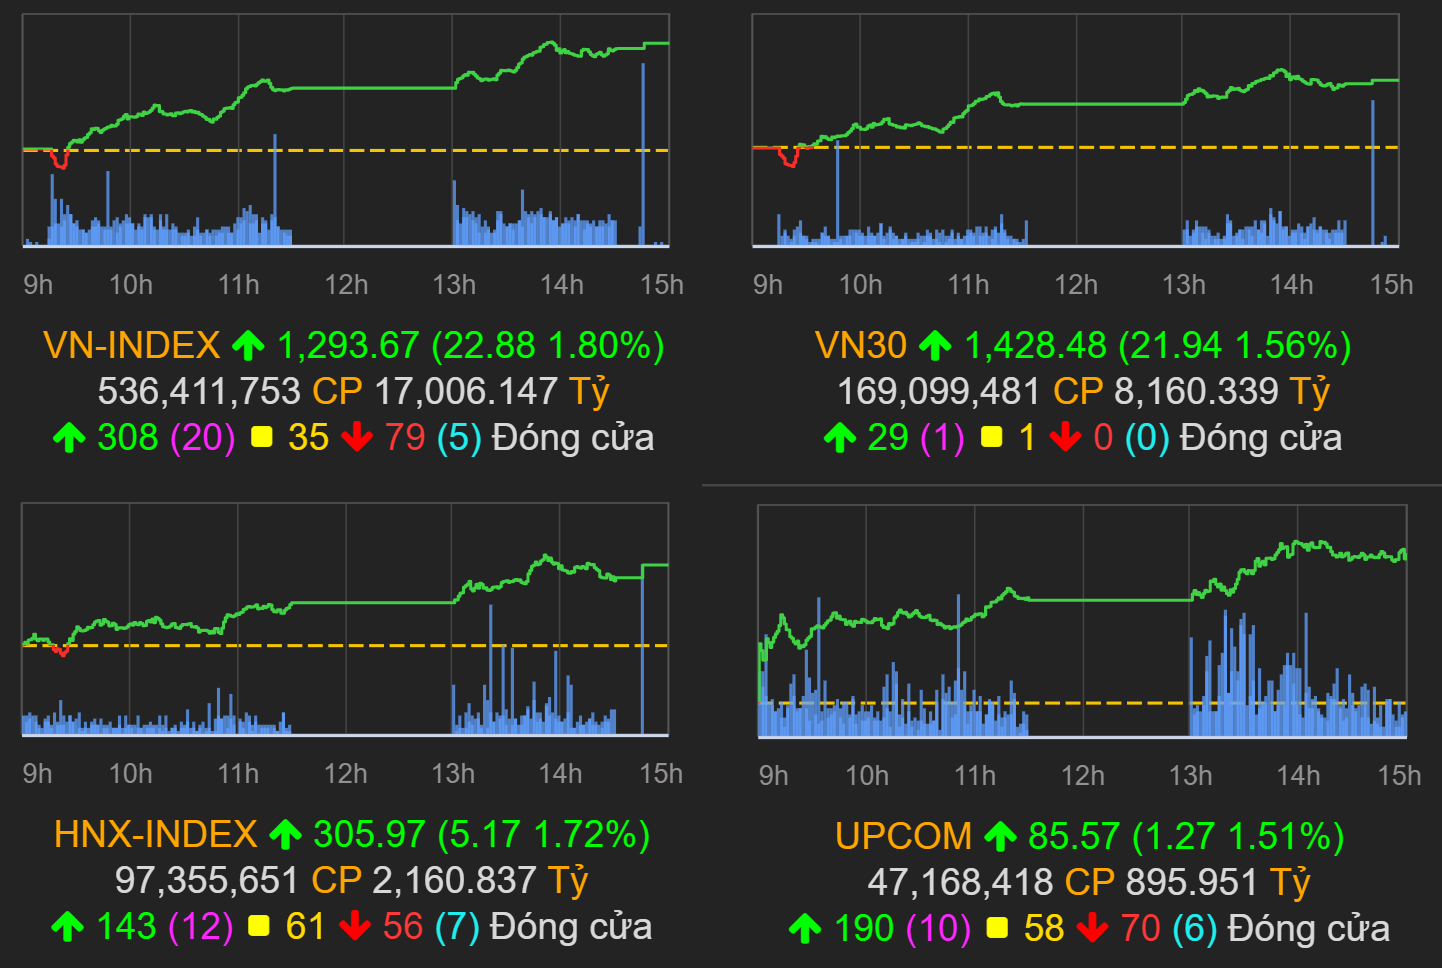Click UPCOM change (1.27 1.51%)

click(1238, 837)
